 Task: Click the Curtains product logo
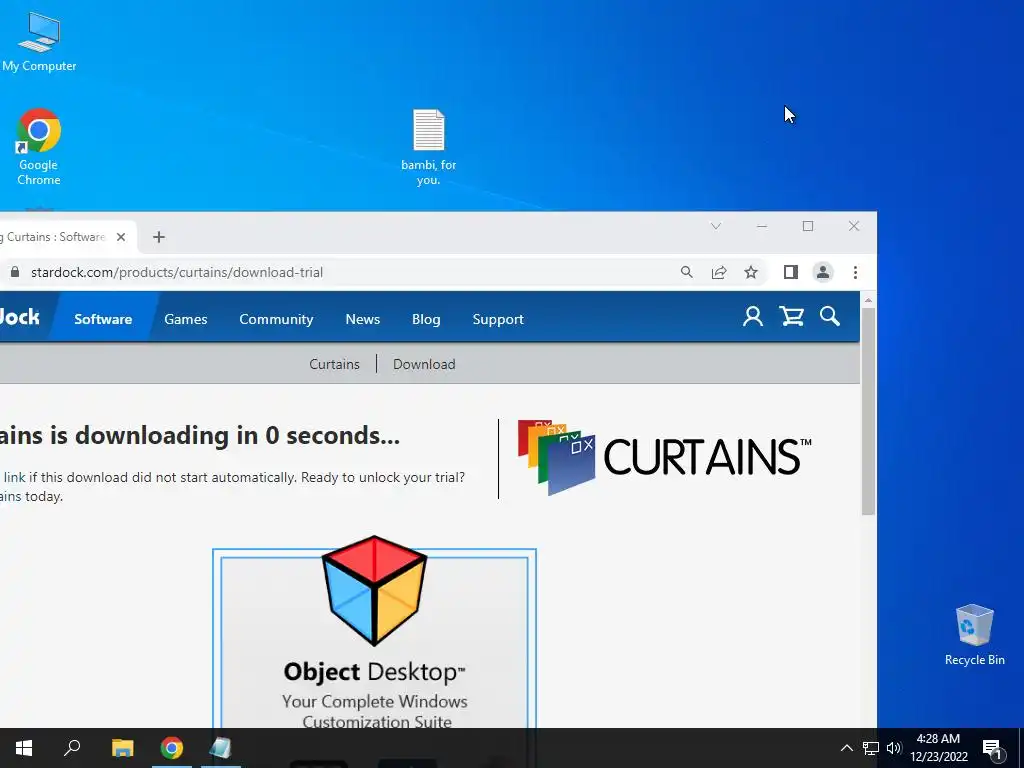click(x=664, y=457)
